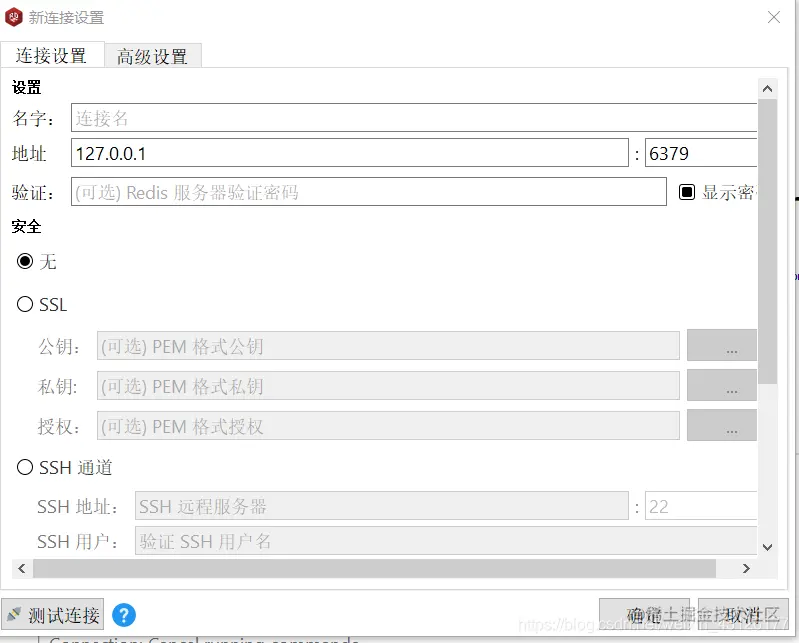The height and width of the screenshot is (643, 799).
Task: Focus the Redis server password field
Action: pos(369,192)
